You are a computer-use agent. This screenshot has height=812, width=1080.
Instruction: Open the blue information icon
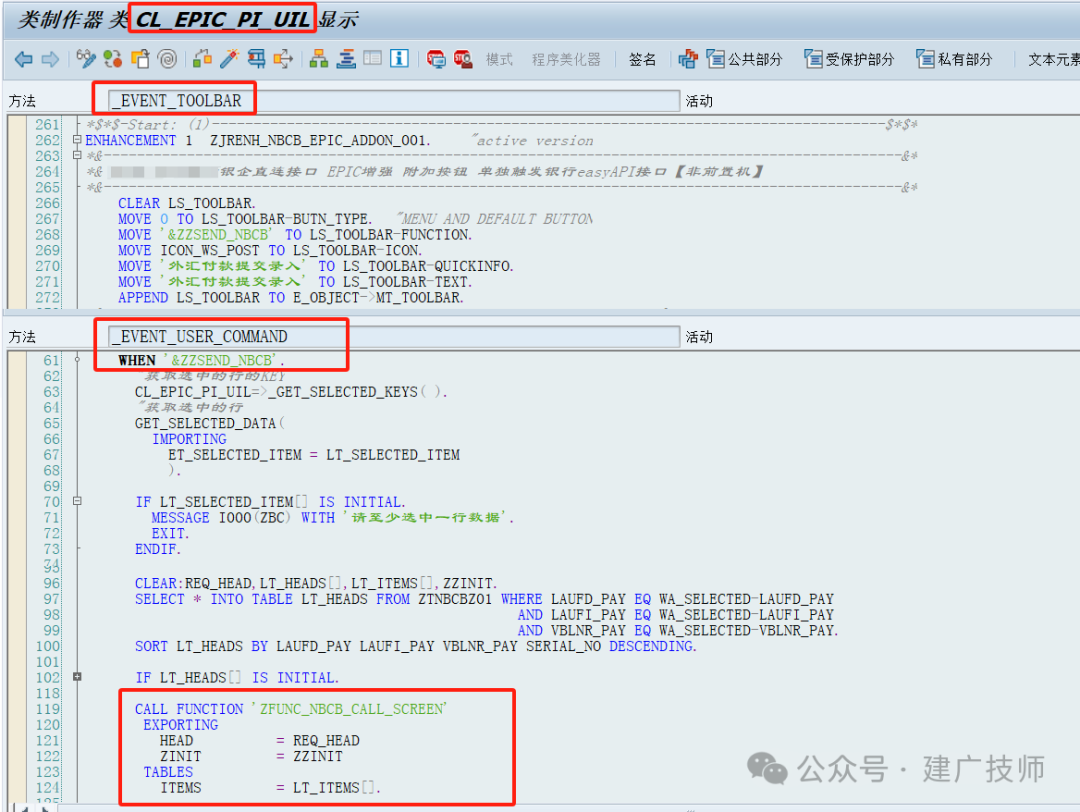point(399,59)
